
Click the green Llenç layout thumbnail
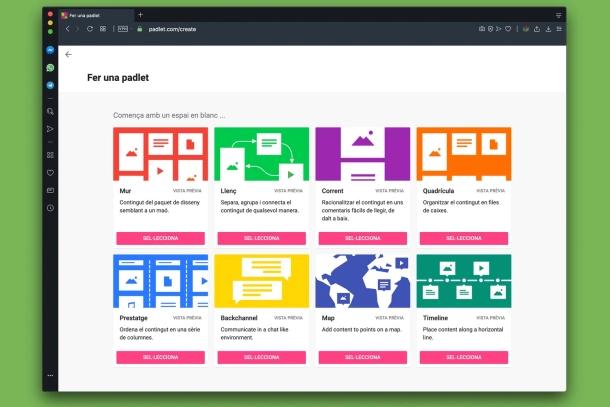click(262, 154)
